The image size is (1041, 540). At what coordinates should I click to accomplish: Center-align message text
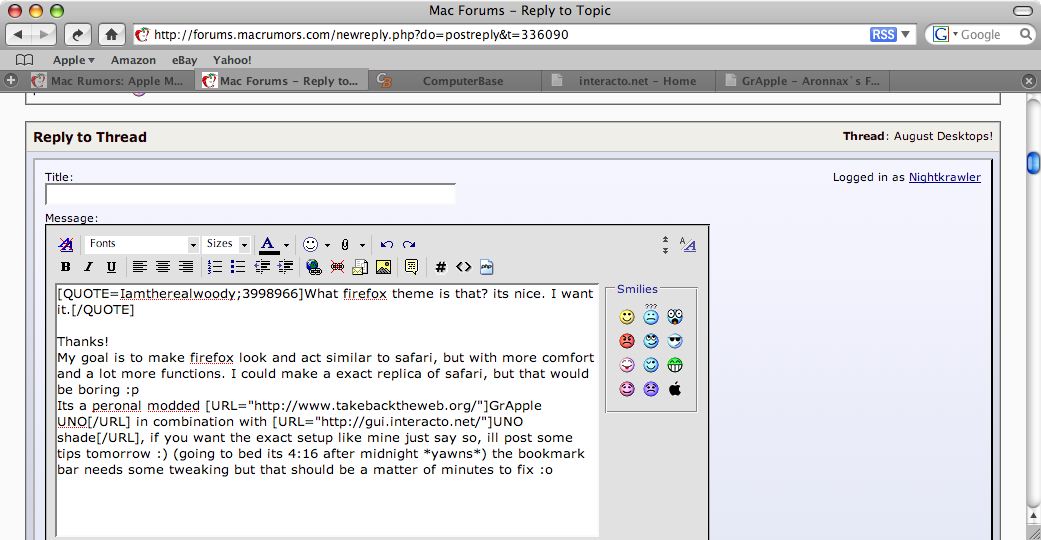[163, 267]
